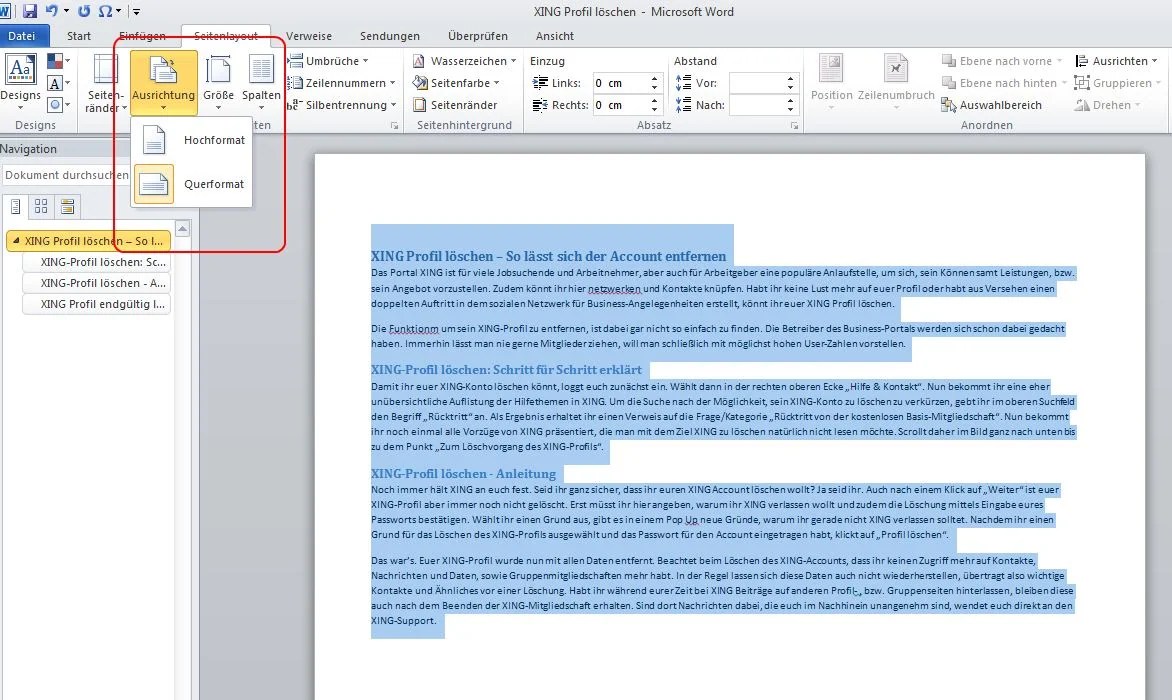
Task: Click heading XING-Profil löschen: Schritt für Schritt erklärt
Action: tap(506, 370)
